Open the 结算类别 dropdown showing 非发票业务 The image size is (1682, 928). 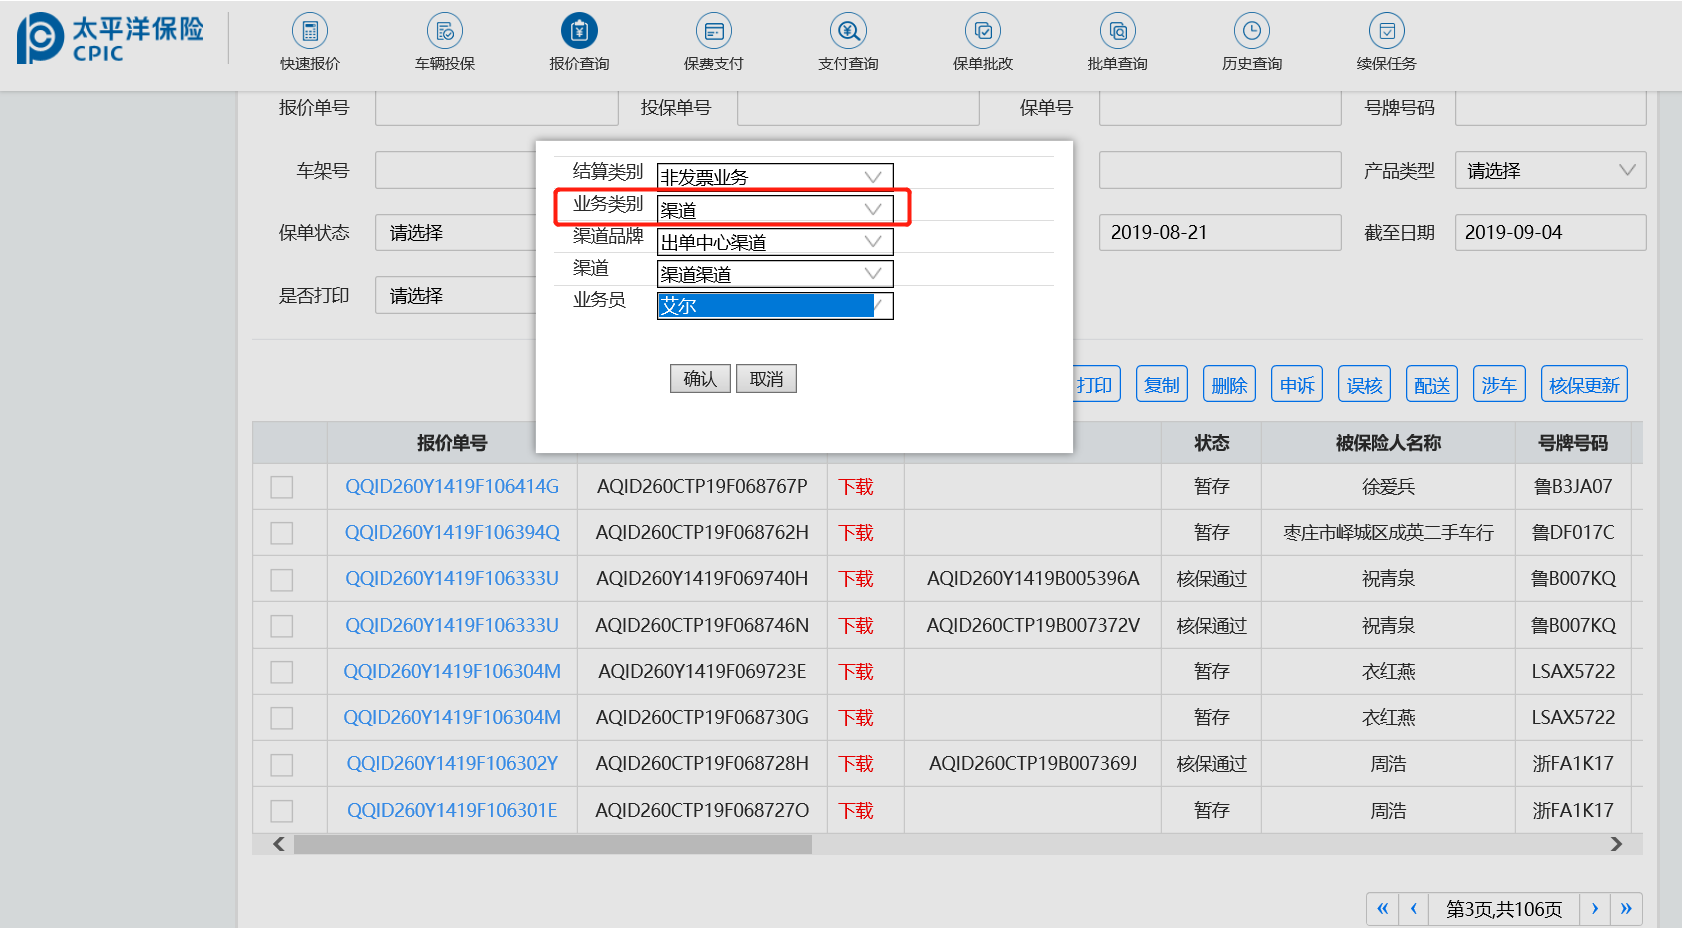775,176
